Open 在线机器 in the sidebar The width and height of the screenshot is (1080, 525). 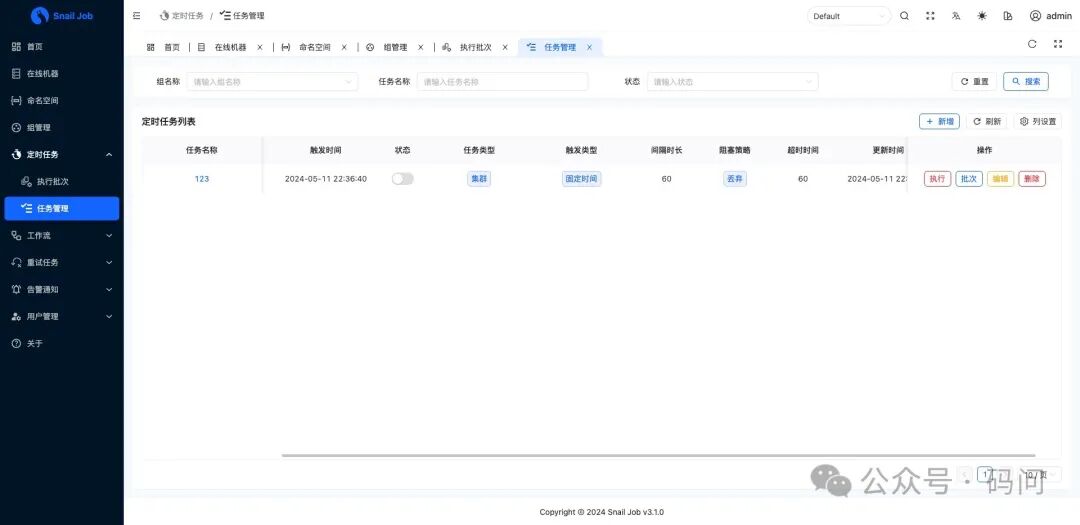tap(61, 74)
